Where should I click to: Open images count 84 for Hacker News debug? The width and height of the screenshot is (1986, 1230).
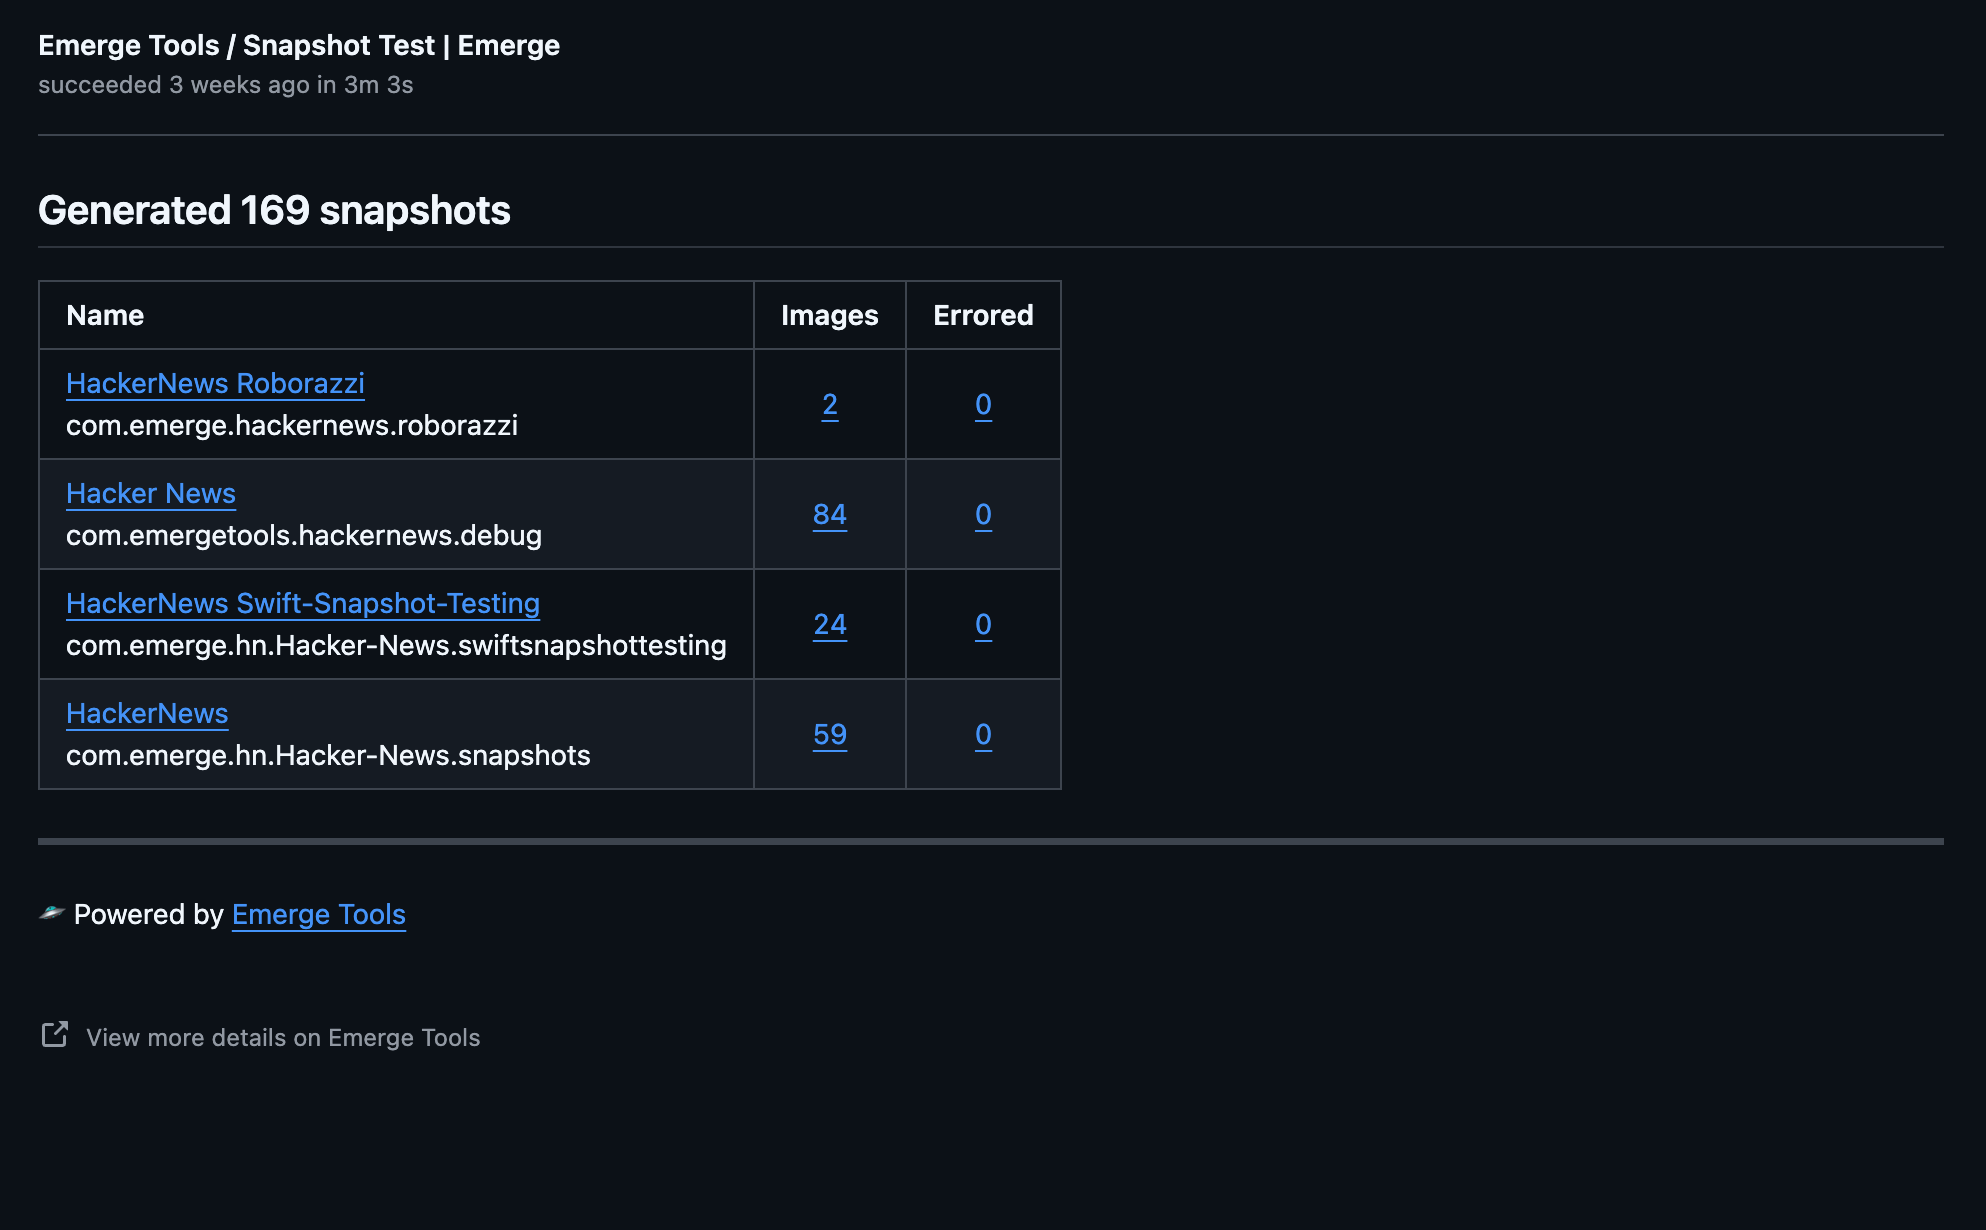point(829,515)
